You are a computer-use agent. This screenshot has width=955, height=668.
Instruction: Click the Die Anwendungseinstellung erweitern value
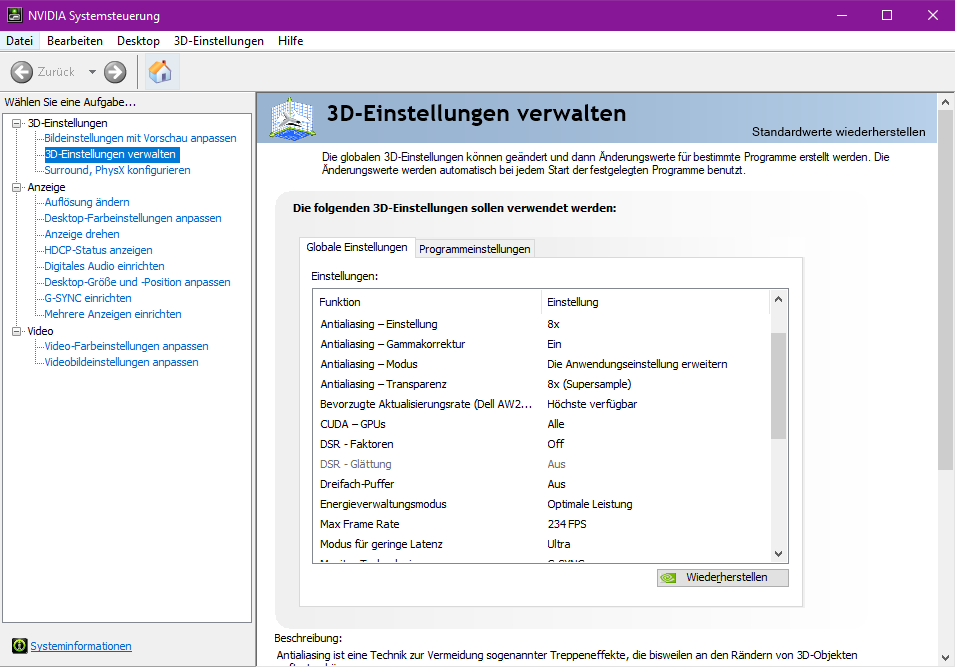[637, 364]
